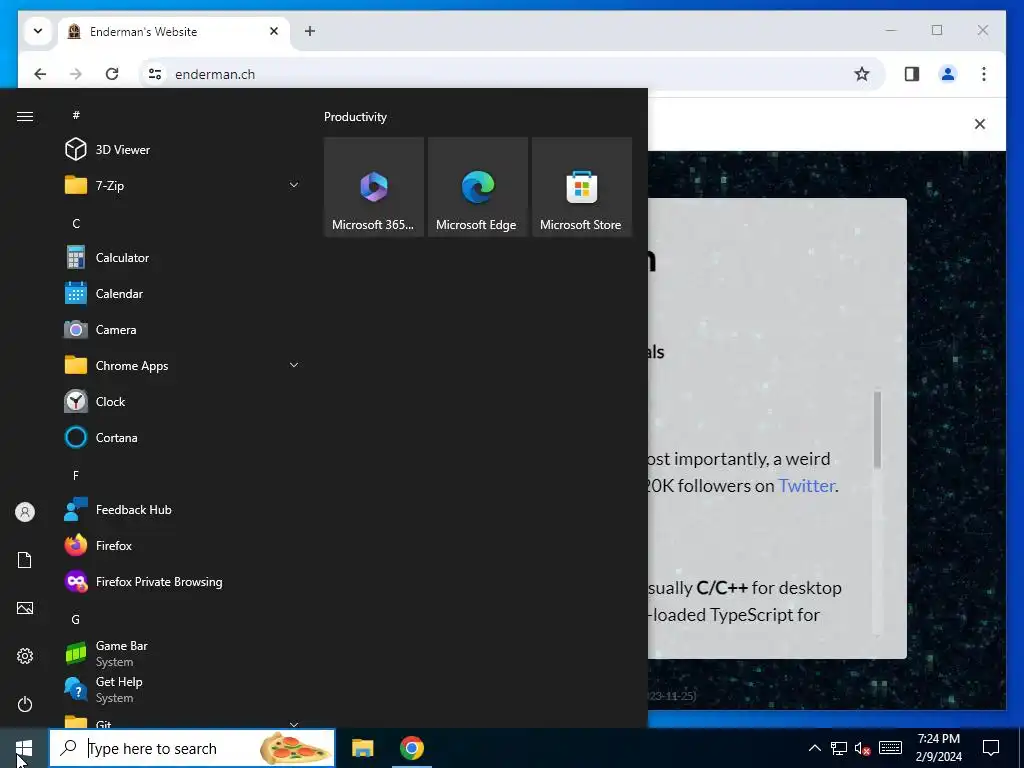This screenshot has height=768, width=1024.
Task: Open Chrome's three-dot menu
Action: point(984,74)
